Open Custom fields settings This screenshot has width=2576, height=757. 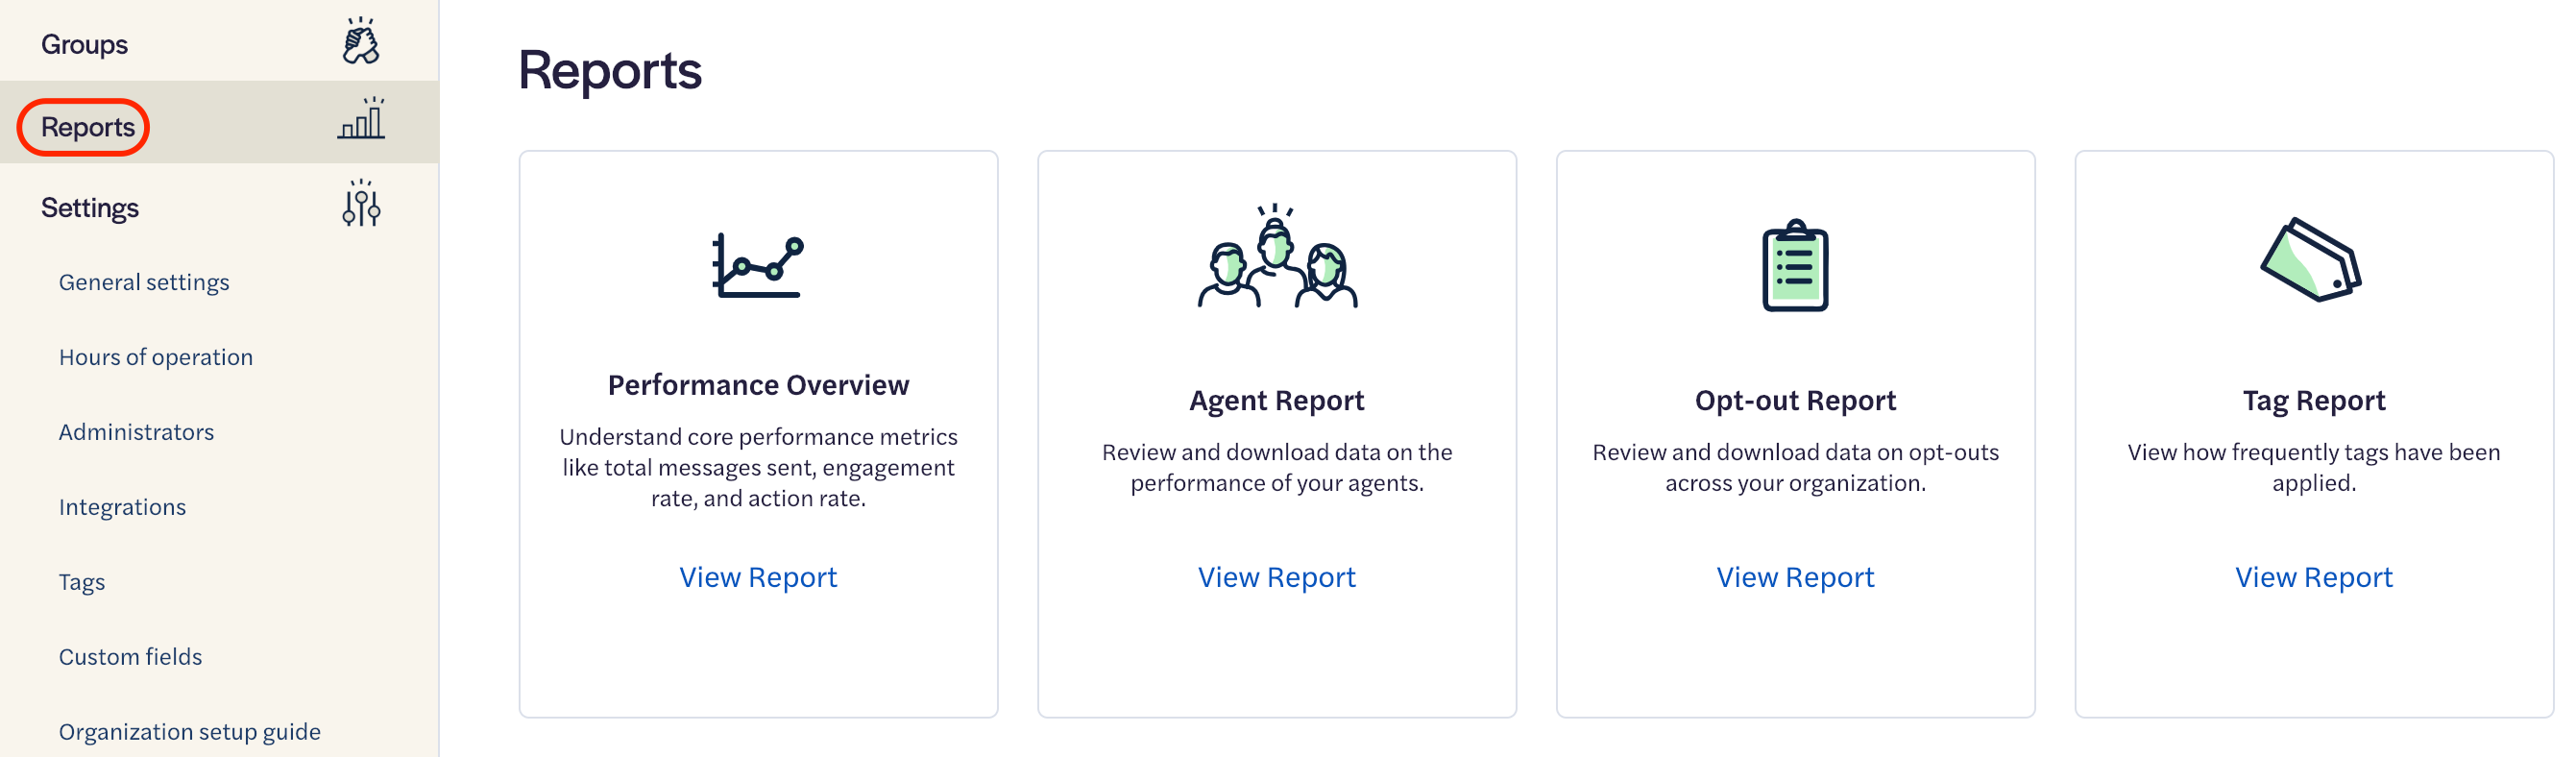click(130, 657)
